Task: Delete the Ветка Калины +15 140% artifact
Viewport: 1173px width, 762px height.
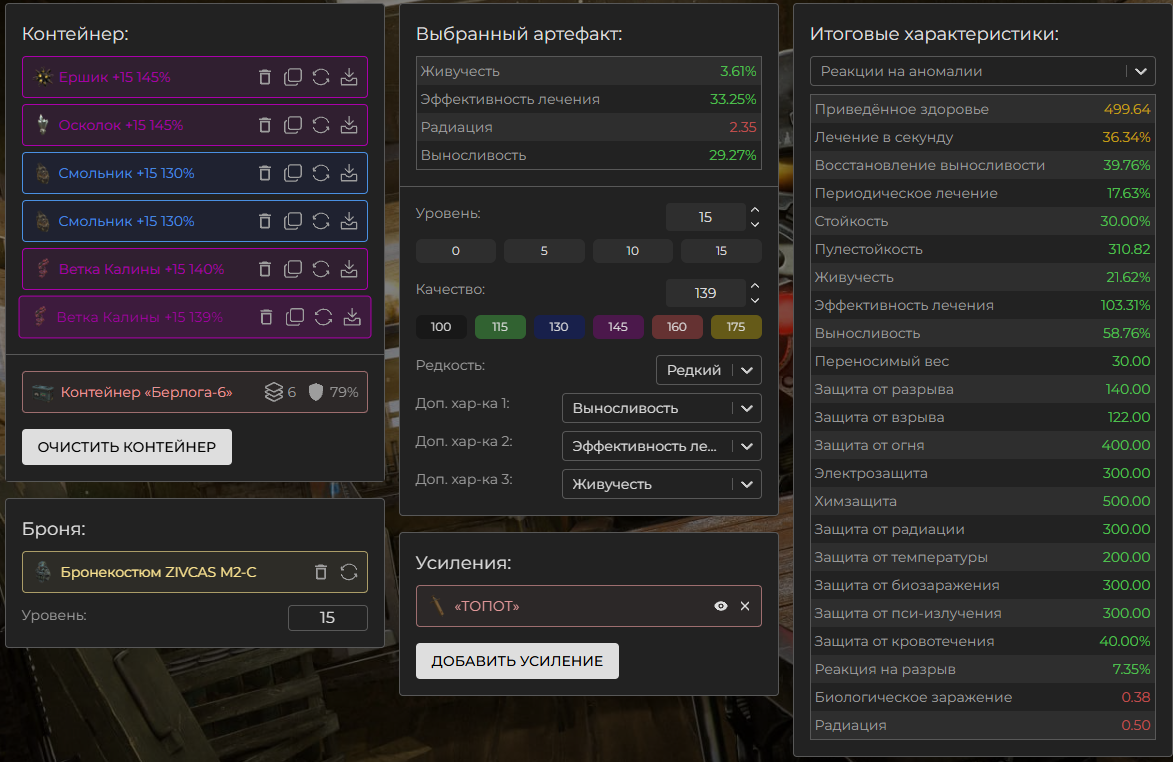Action: (x=265, y=269)
